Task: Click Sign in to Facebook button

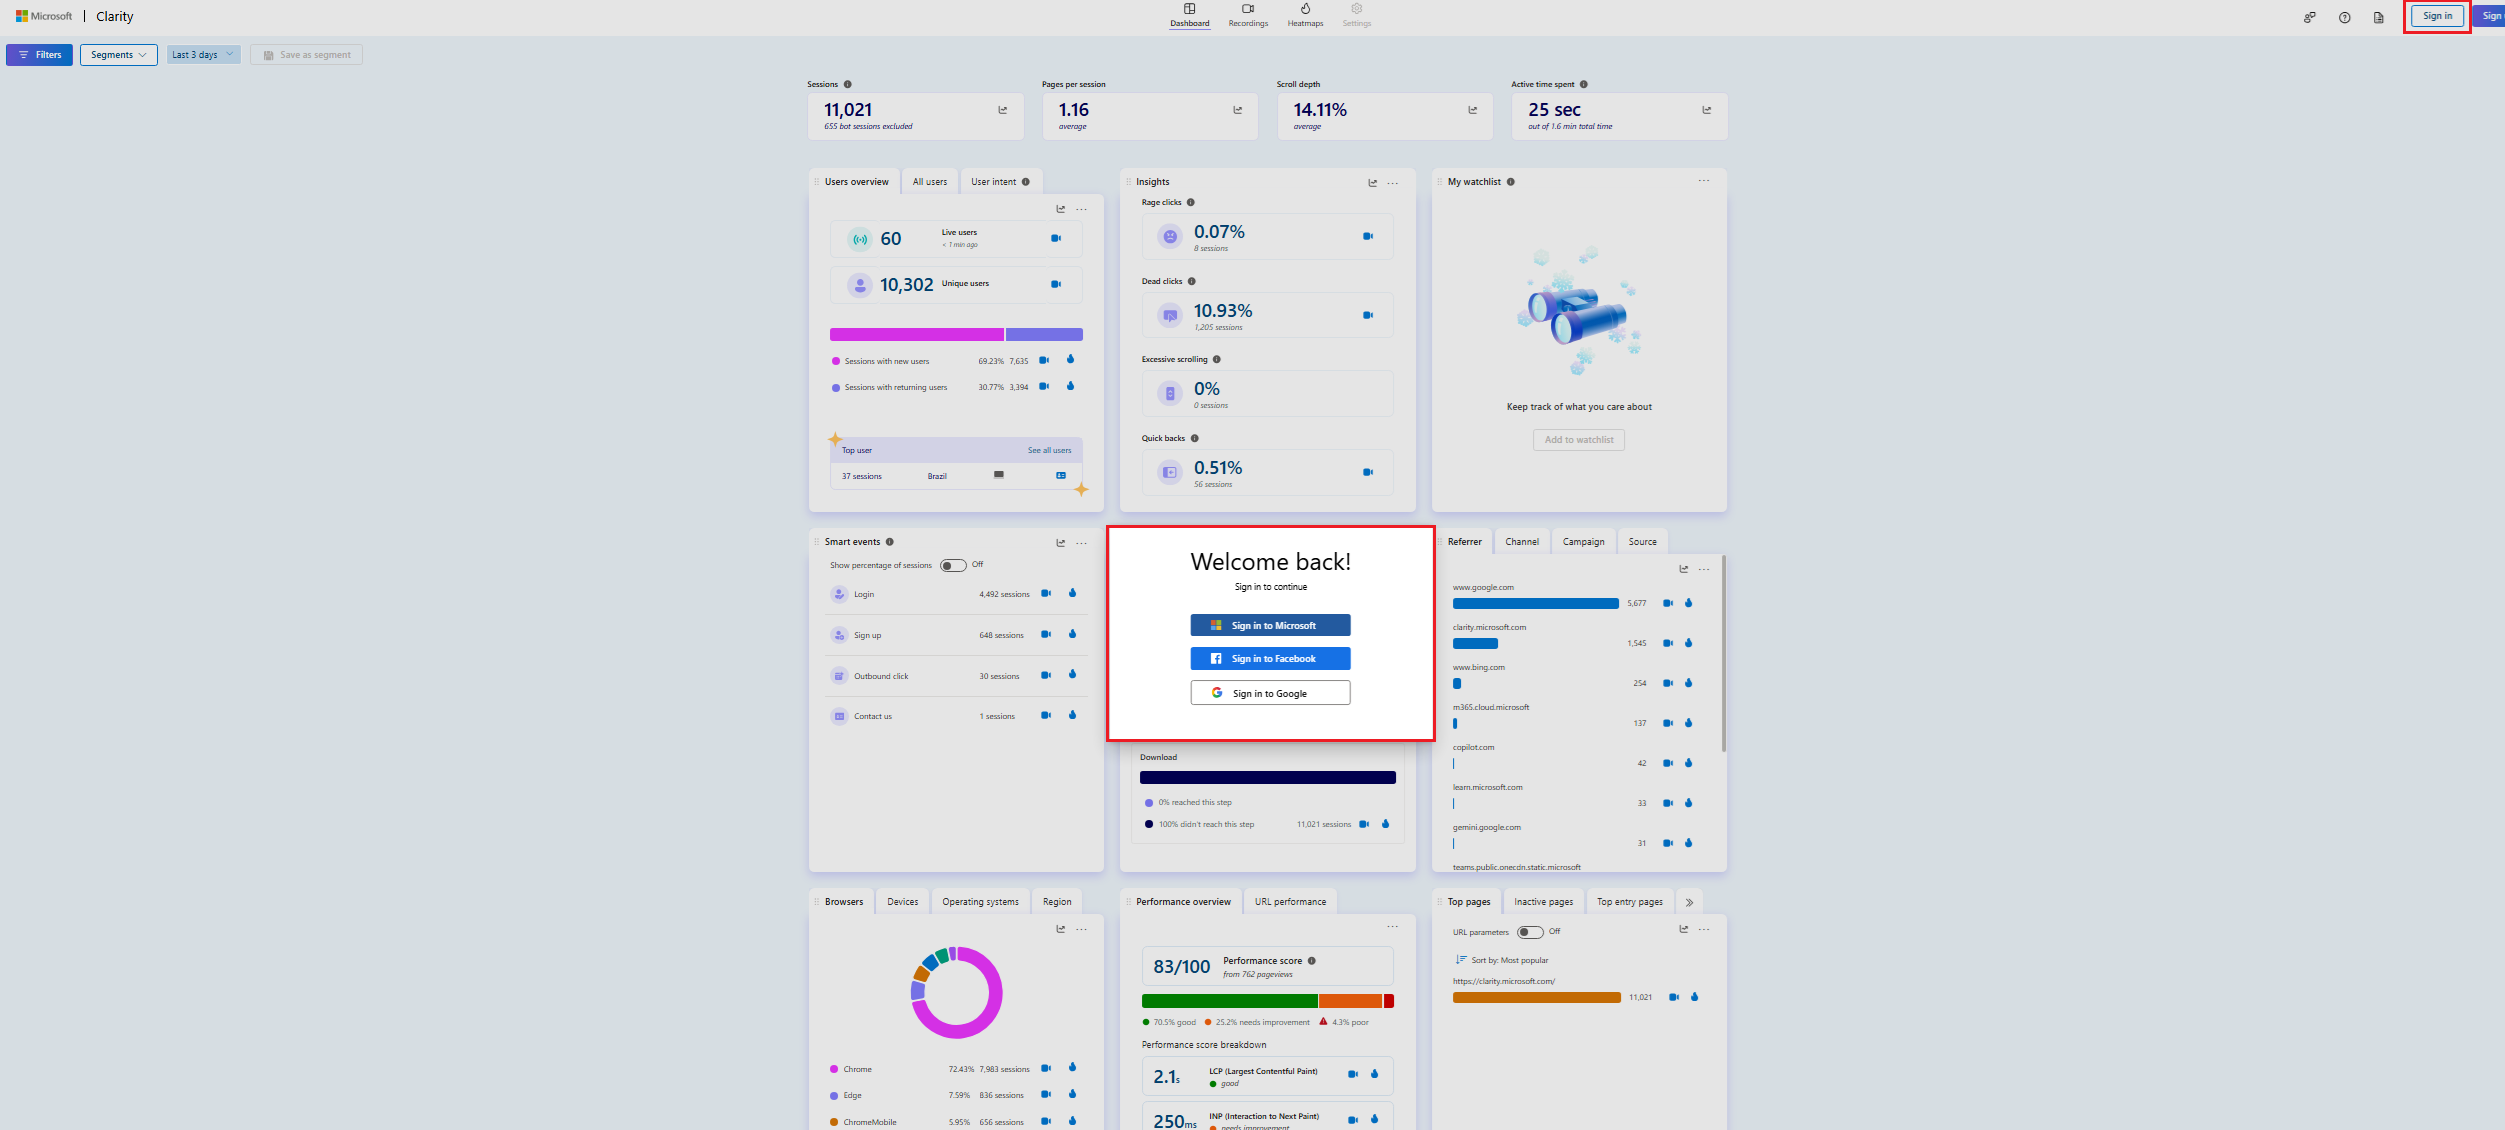Action: tap(1270, 658)
